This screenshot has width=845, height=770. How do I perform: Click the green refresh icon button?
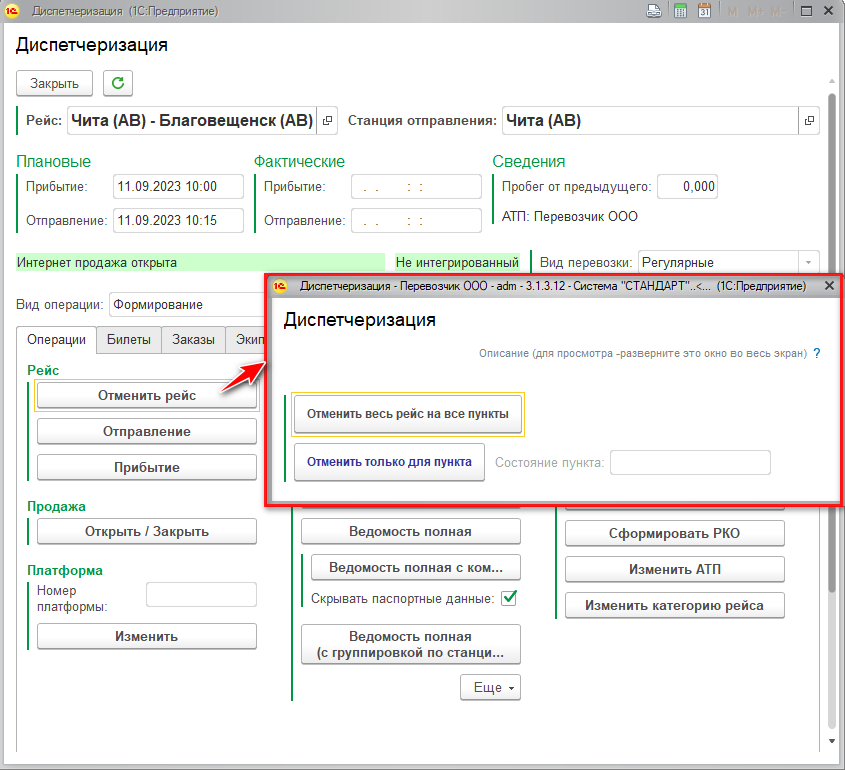coord(118,83)
